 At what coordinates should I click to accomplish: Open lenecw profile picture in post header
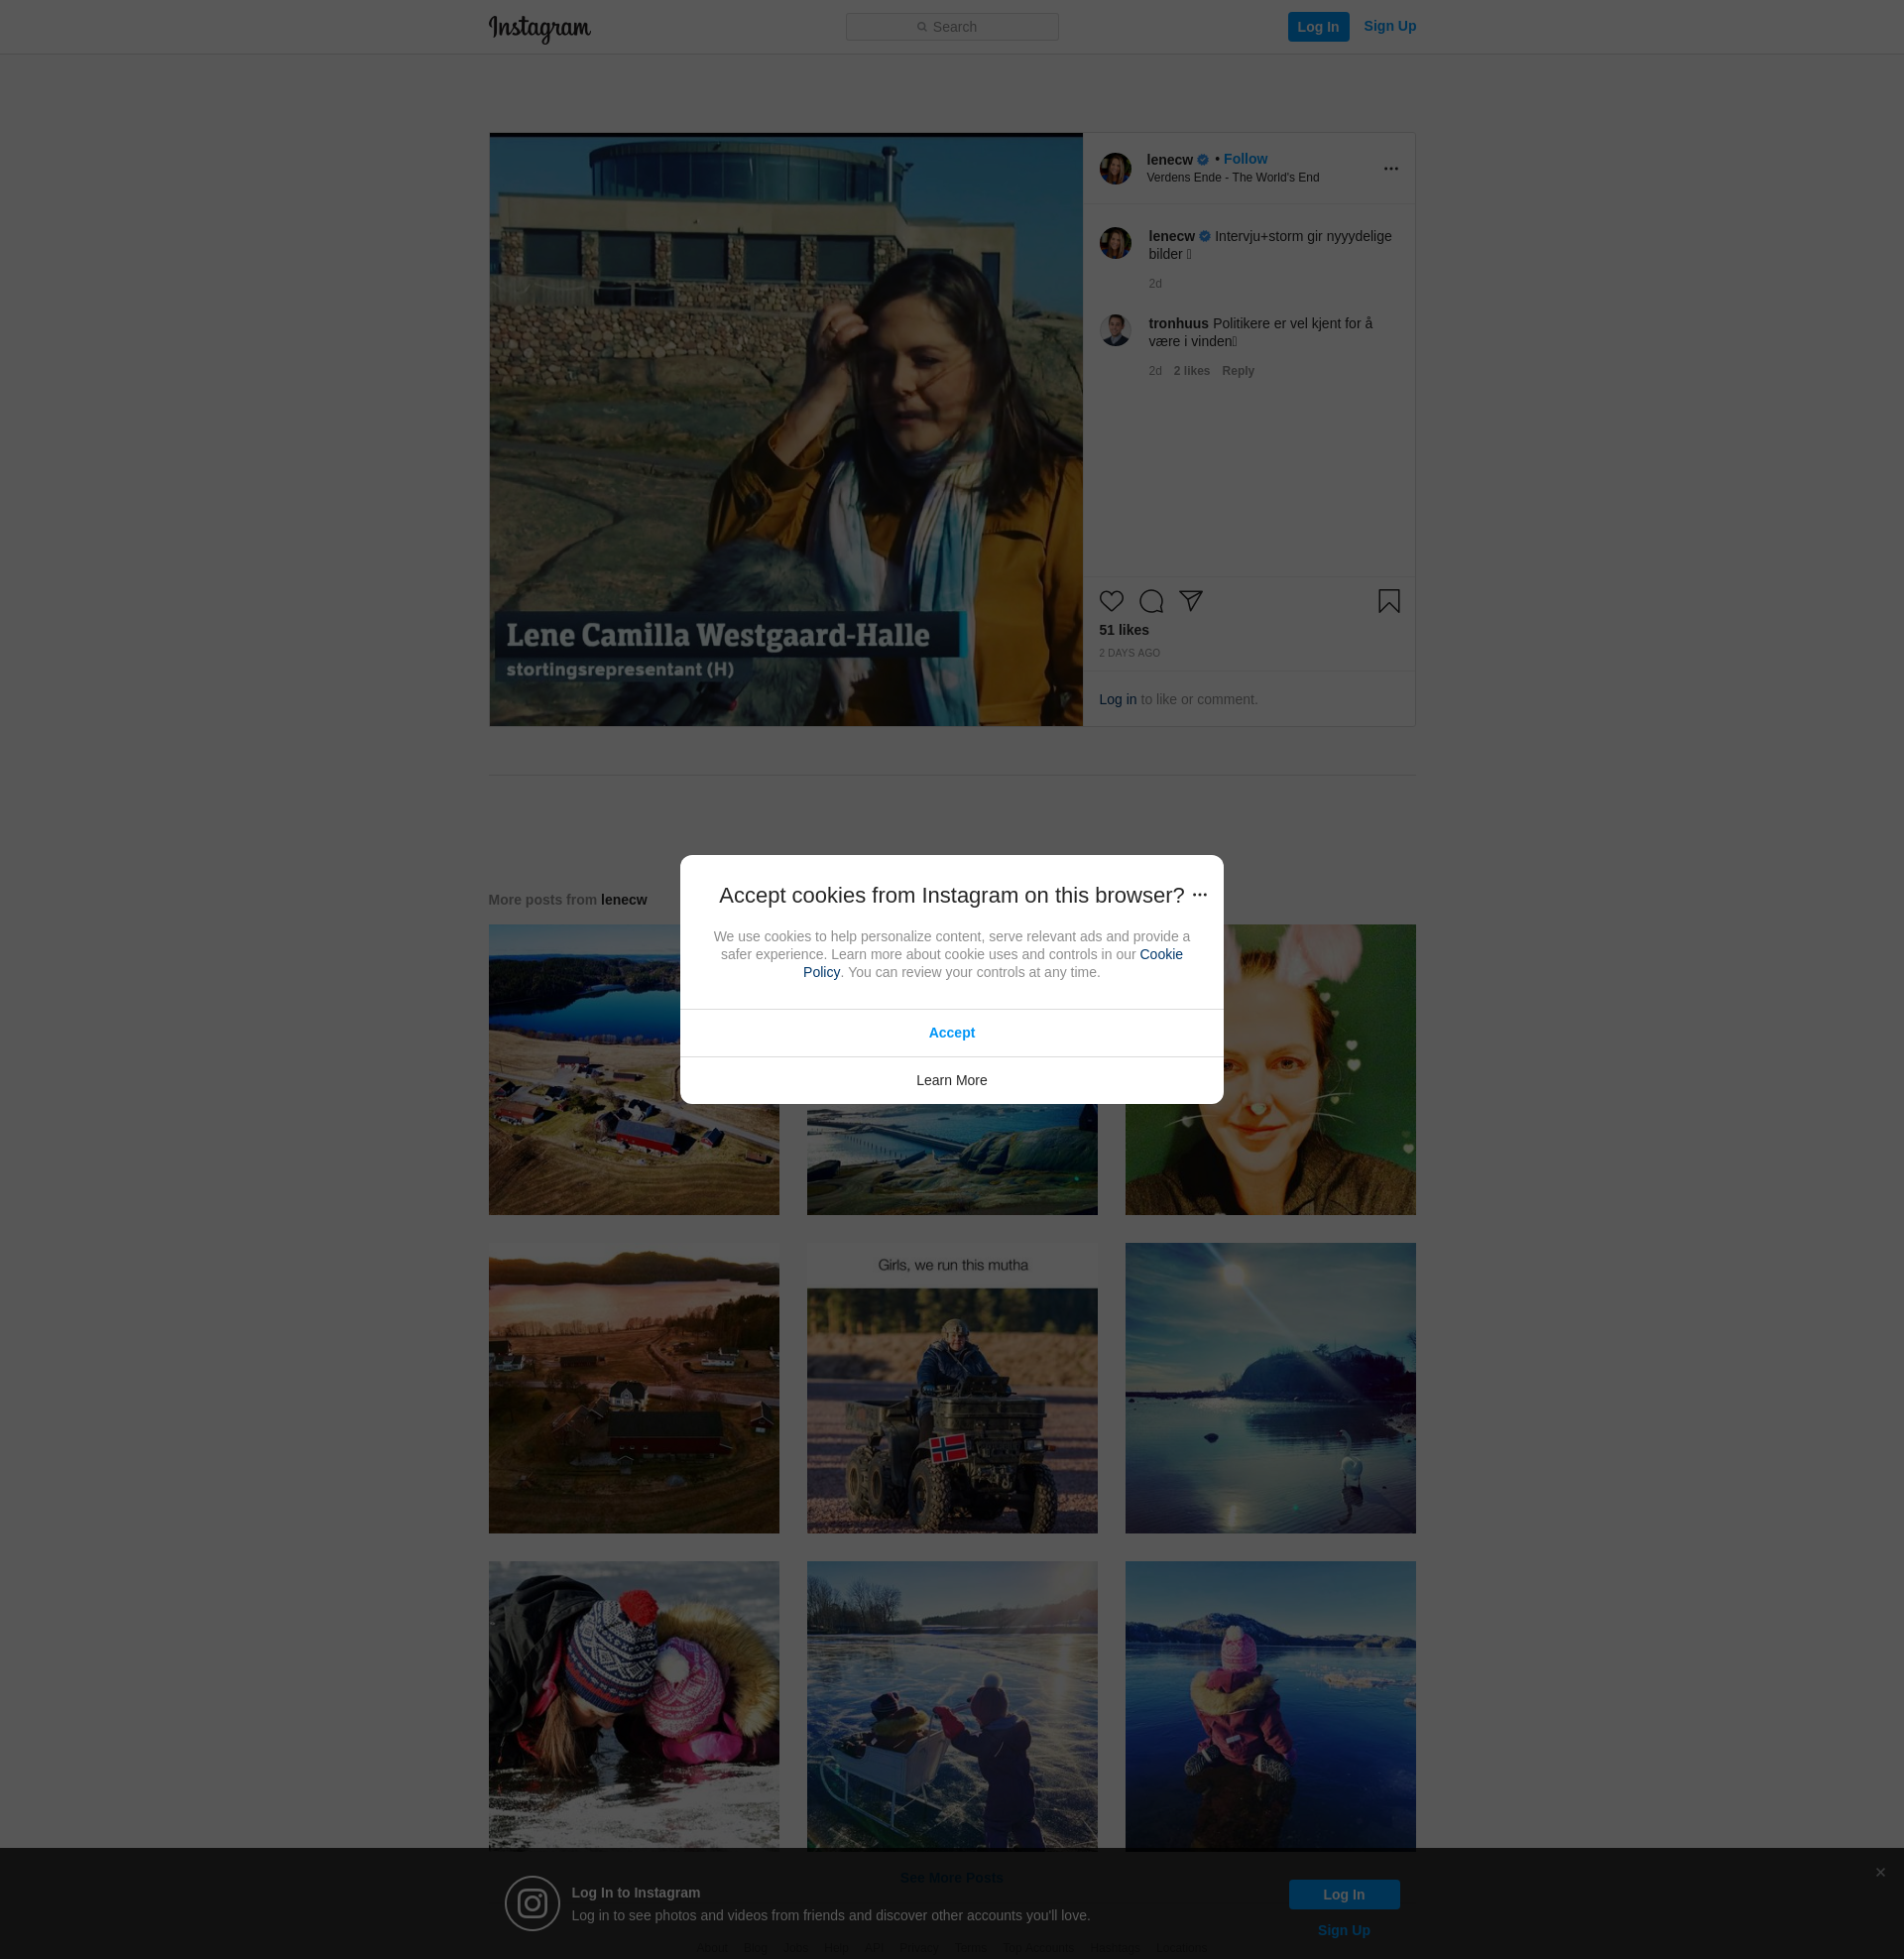click(x=1115, y=168)
